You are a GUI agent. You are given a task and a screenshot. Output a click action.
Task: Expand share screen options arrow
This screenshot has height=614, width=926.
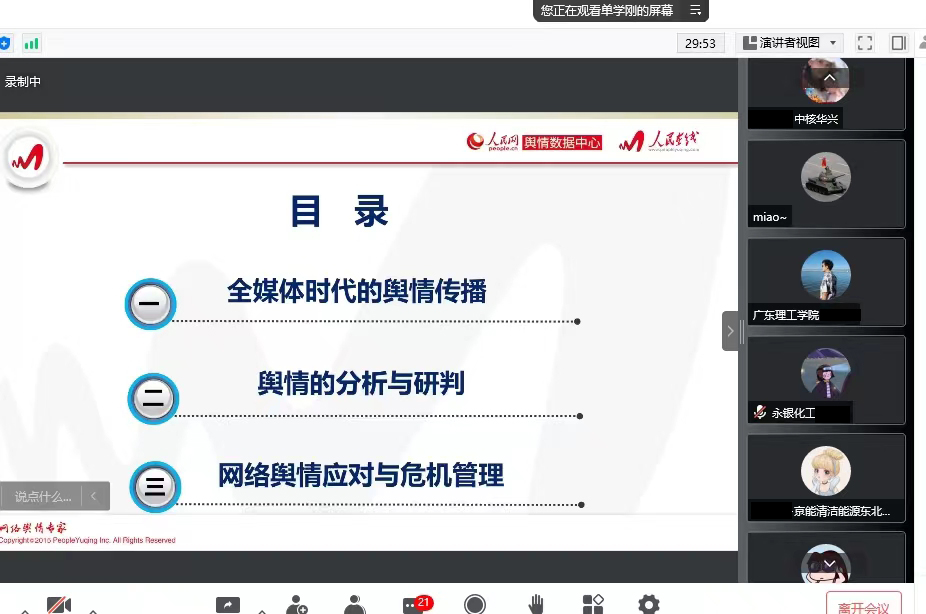[x=262, y=609]
